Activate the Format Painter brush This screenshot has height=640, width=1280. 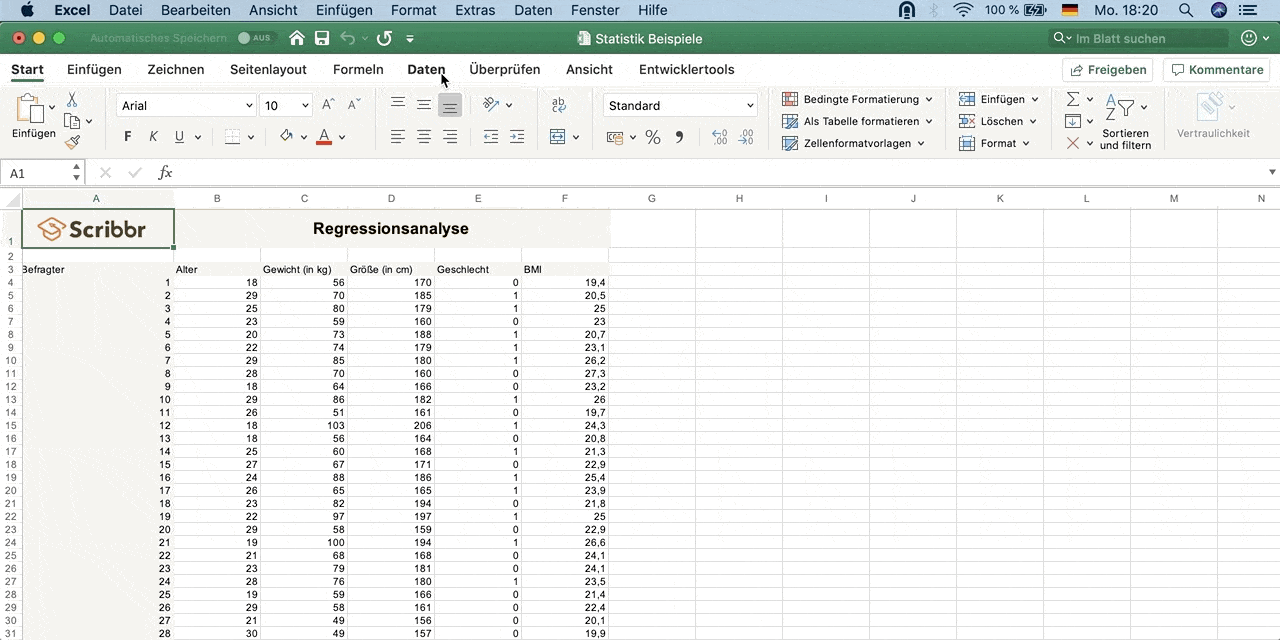(x=72, y=142)
